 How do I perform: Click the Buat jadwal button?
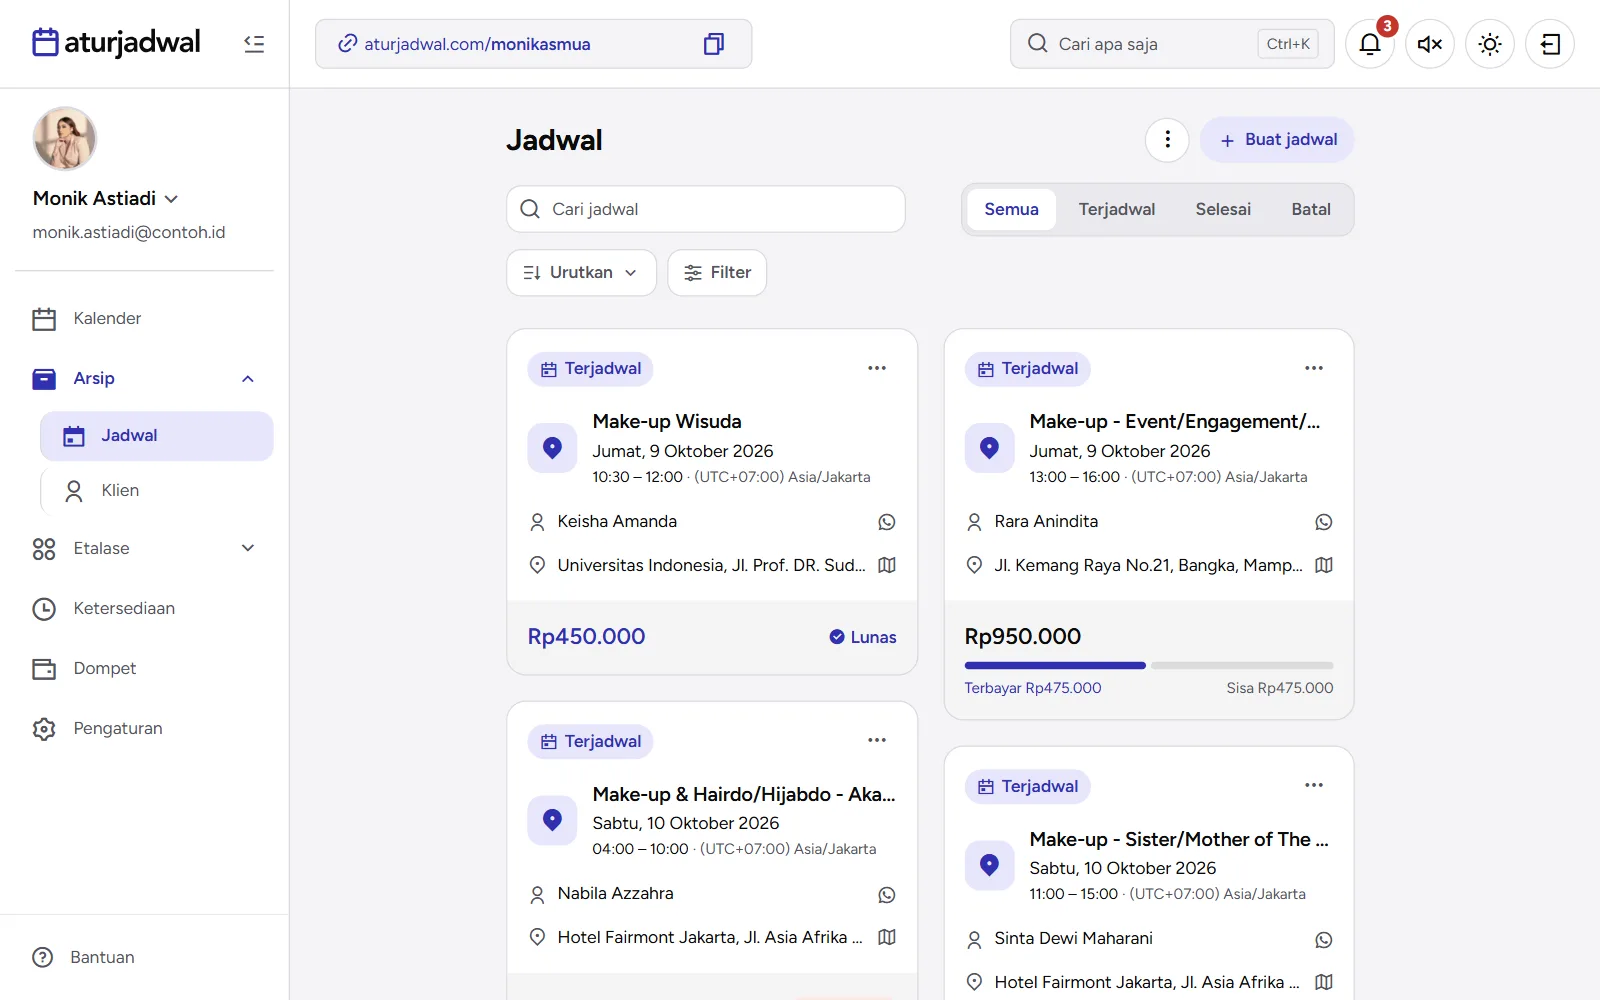[1277, 140]
